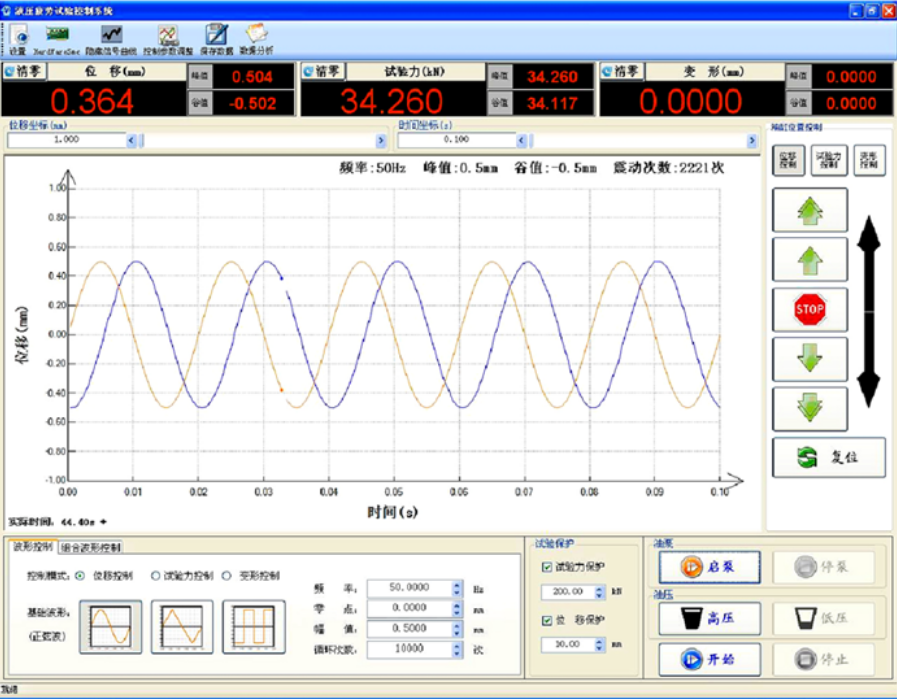Viewport: 897px width, 699px height.
Task: Adjust the 频率 frequency spinner arrows
Action: tap(458, 589)
